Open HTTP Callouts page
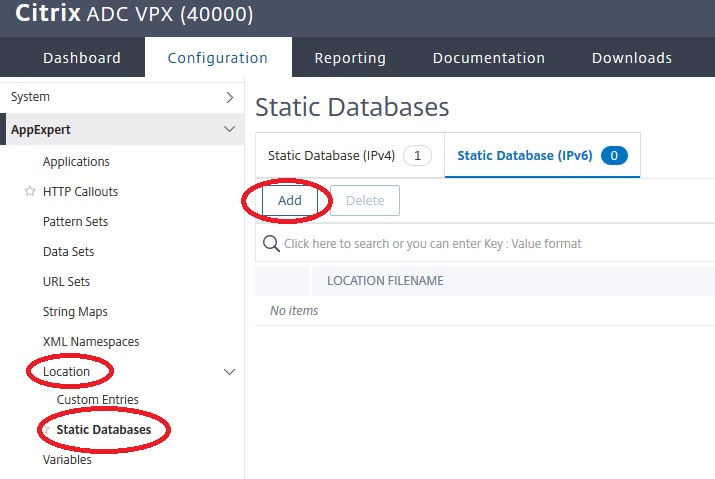 pos(80,192)
